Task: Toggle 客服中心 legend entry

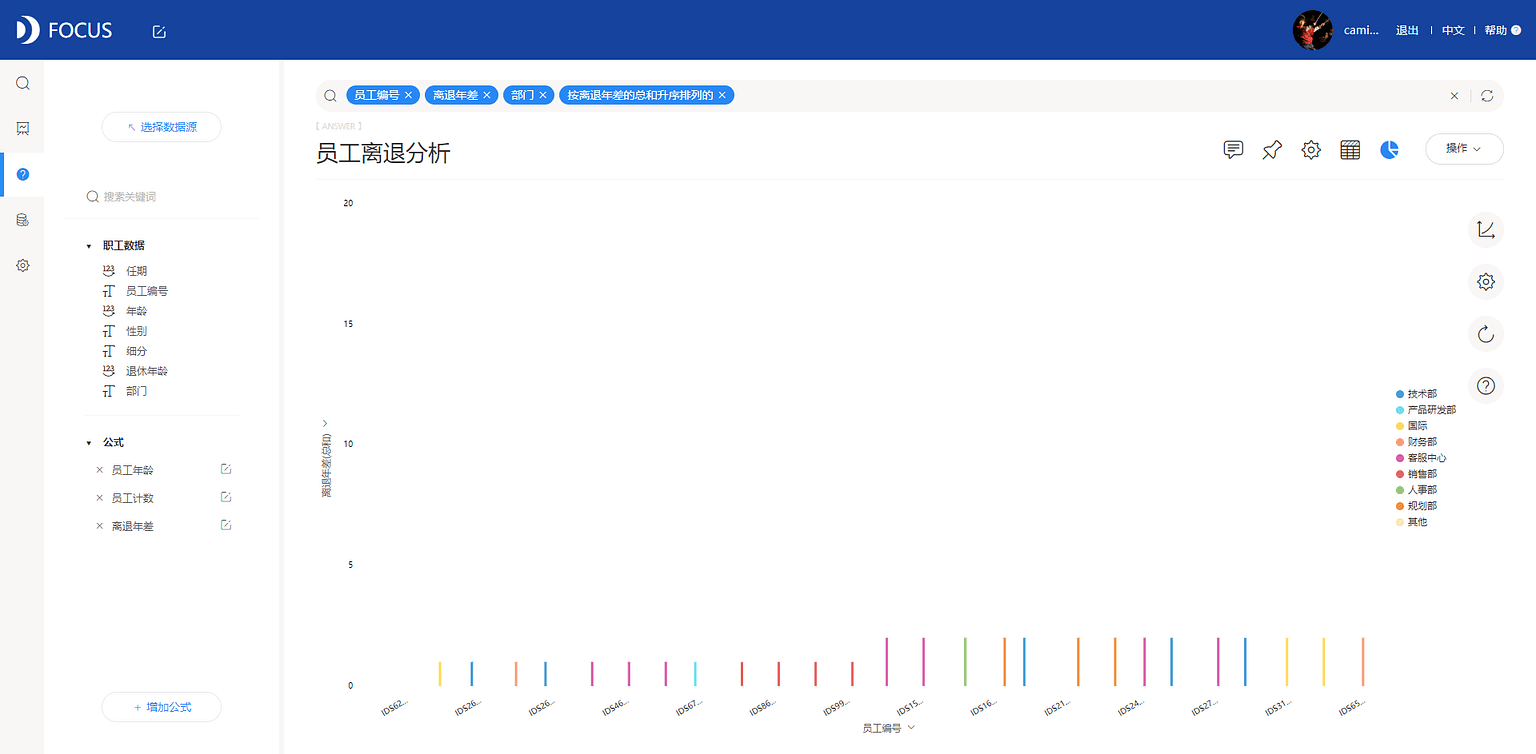Action: 1421,458
